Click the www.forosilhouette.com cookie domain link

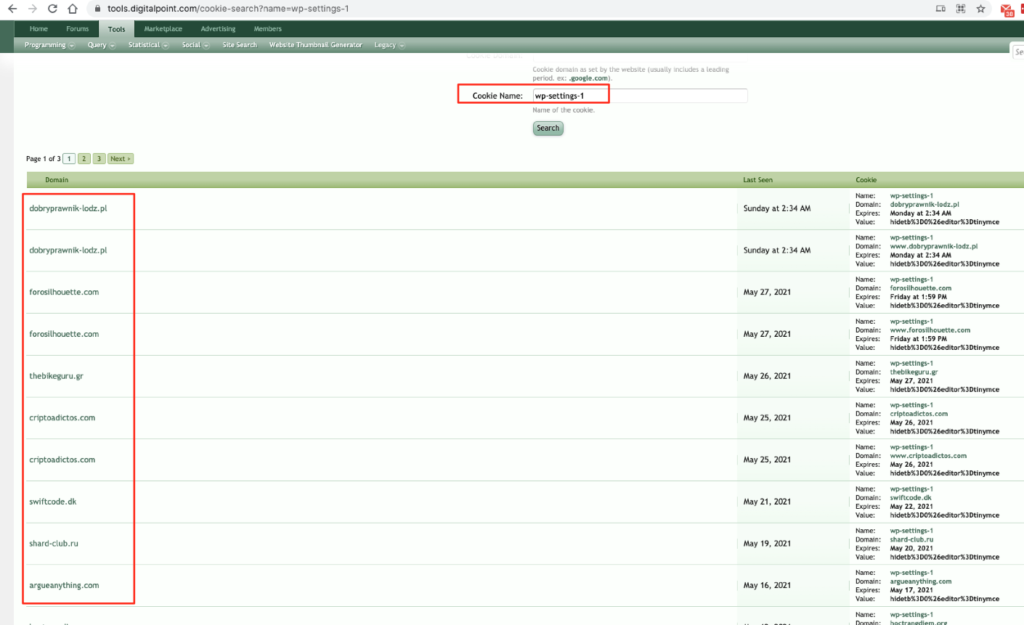click(930, 330)
